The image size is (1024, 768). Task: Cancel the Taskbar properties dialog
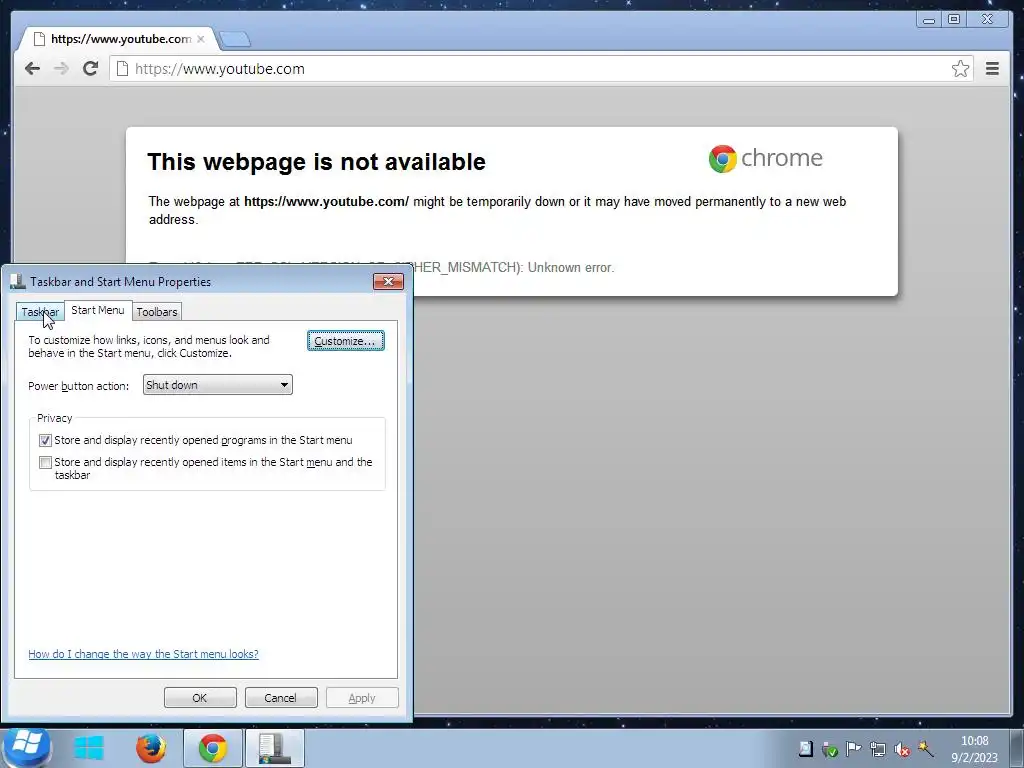[281, 697]
